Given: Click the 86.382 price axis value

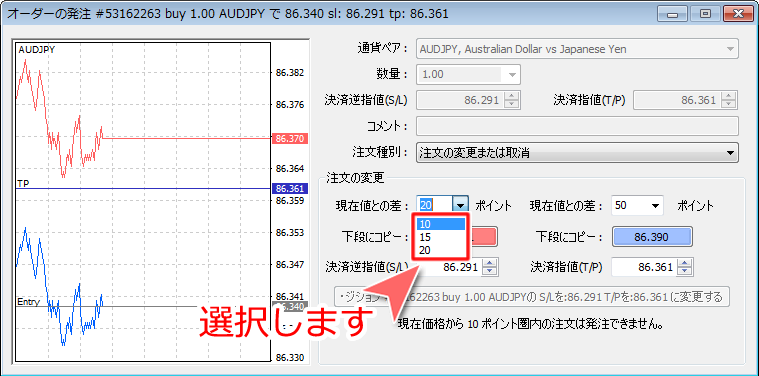Looking at the screenshot, I should [290, 73].
